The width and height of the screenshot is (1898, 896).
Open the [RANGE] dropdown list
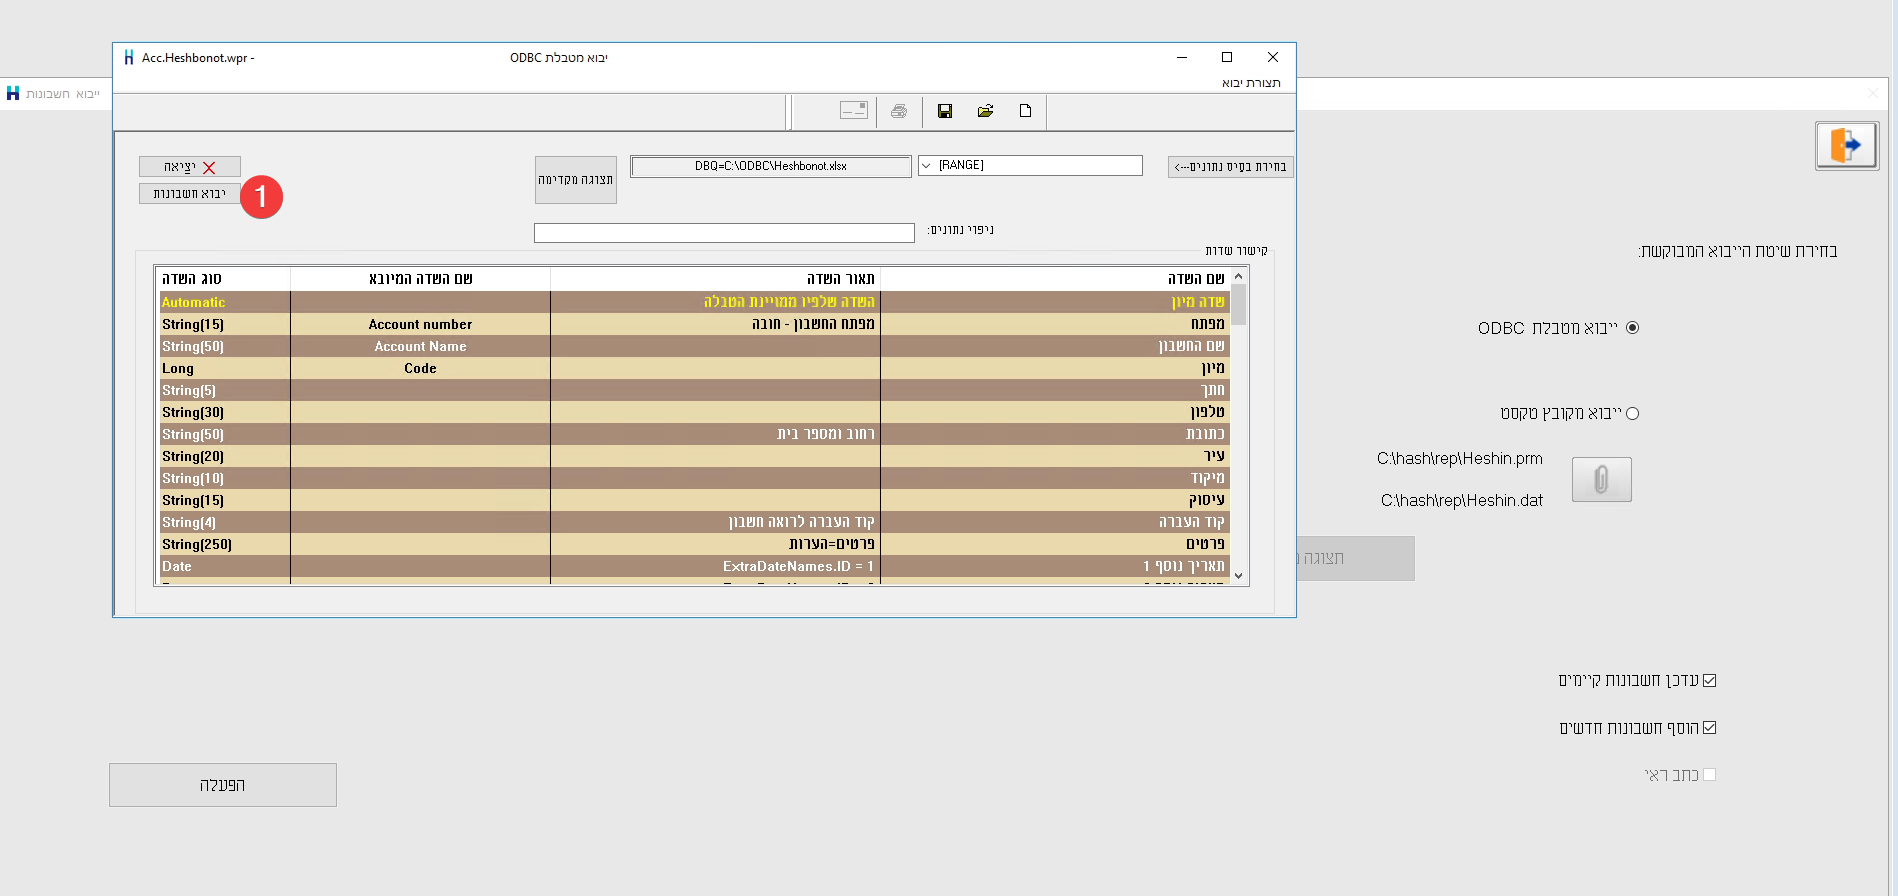927,166
